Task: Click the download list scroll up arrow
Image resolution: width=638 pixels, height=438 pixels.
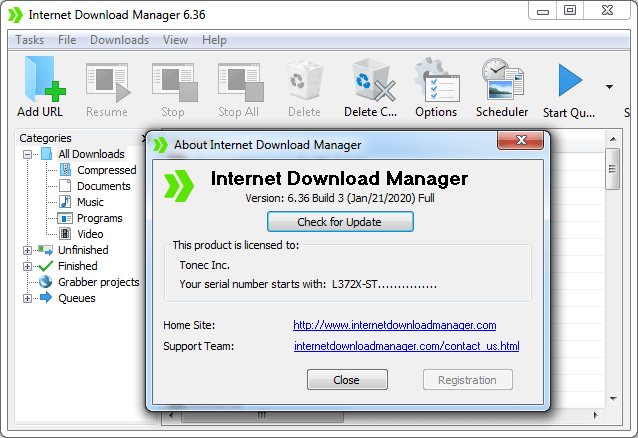Action: 613,139
